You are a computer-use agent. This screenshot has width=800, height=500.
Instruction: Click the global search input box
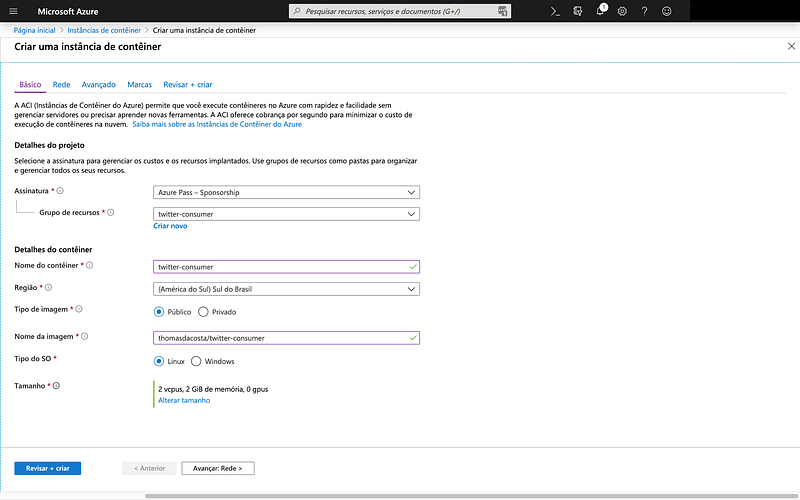399,11
